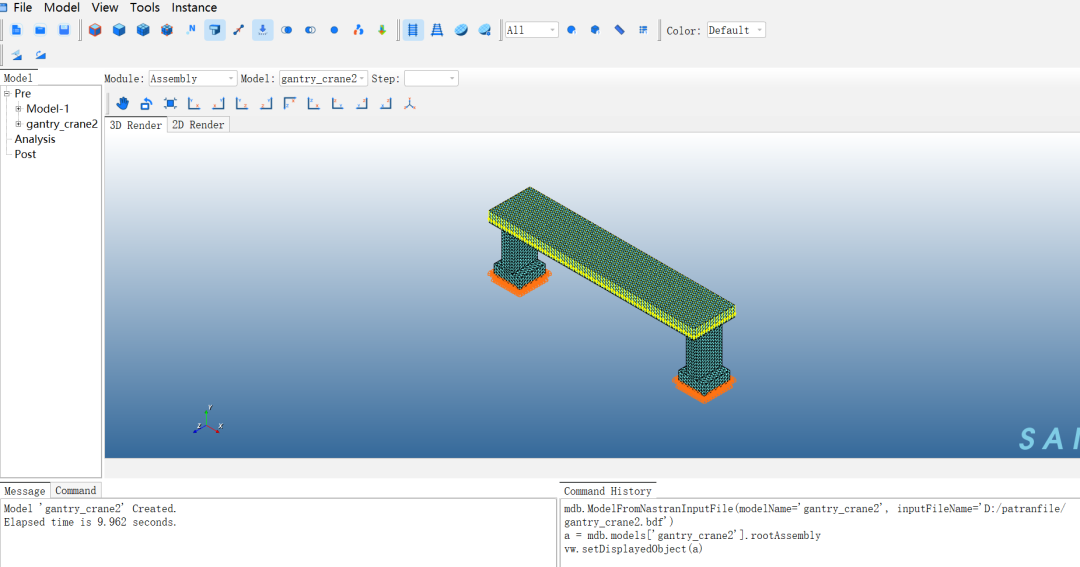Collapse the Pre tree node
Viewport: 1080px width, 567px height.
7,93
